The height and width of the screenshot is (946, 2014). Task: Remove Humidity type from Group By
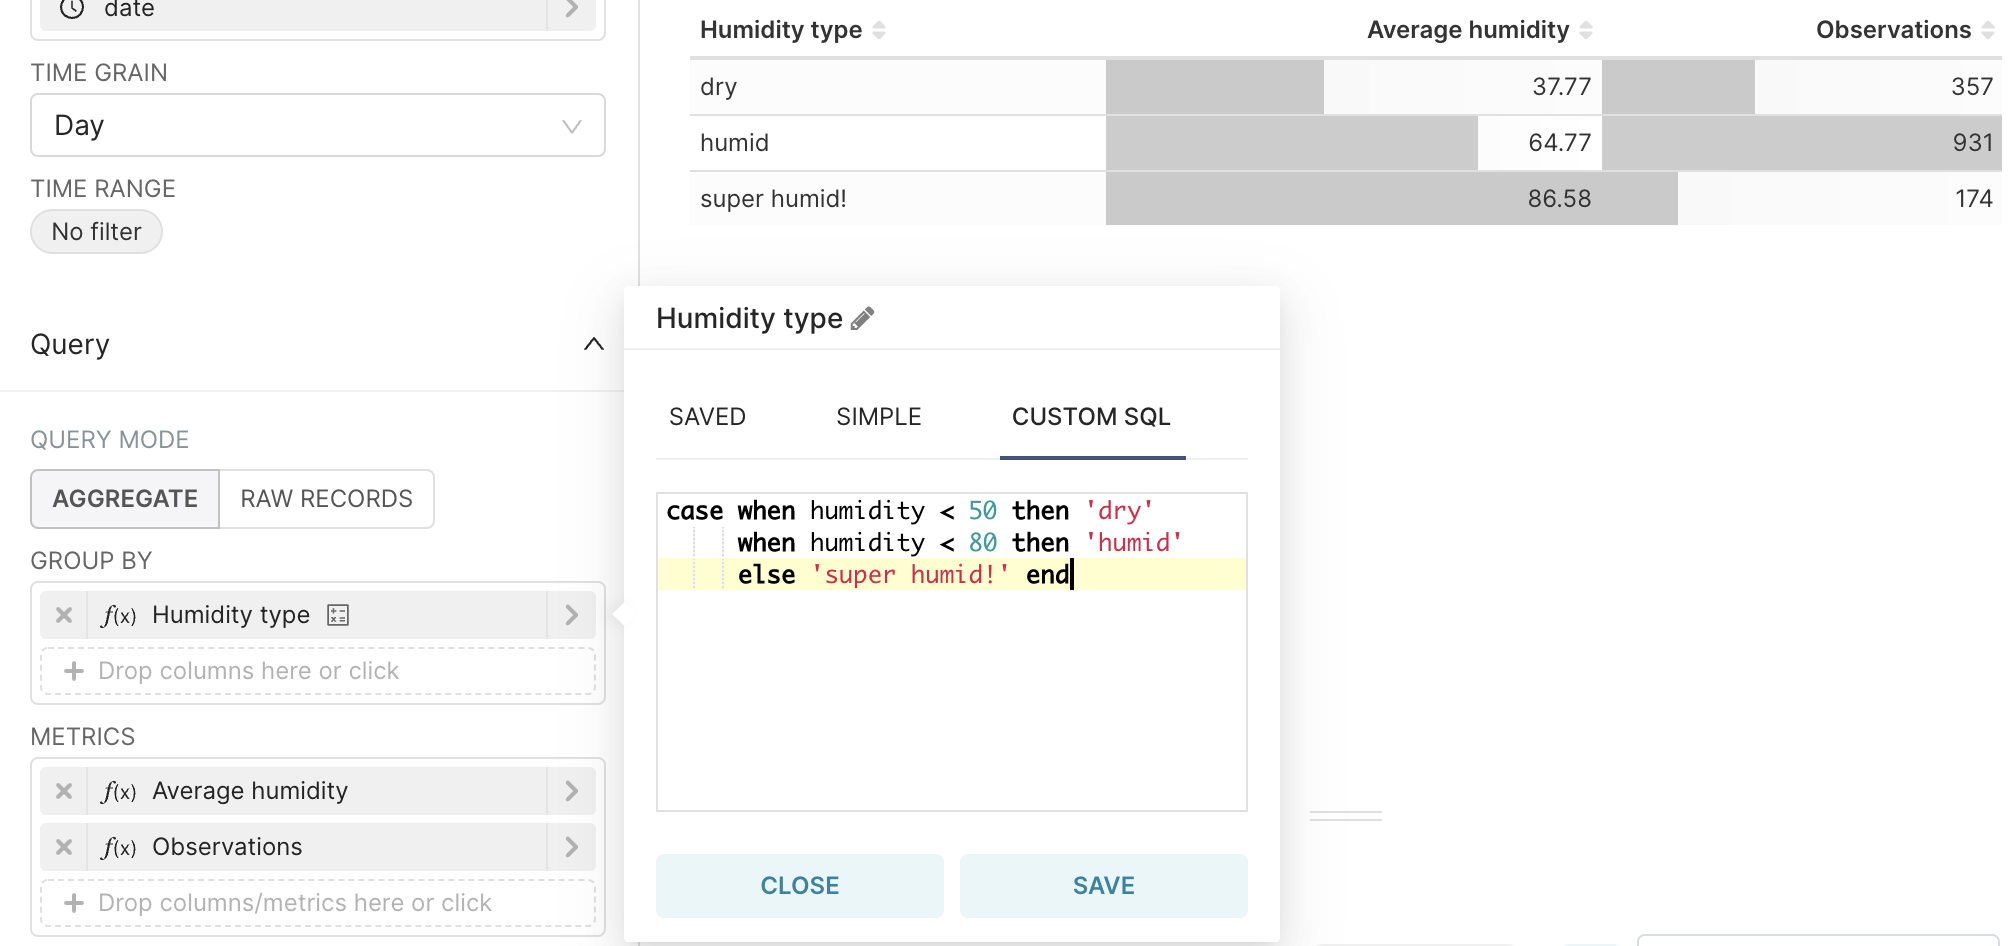tap(64, 615)
